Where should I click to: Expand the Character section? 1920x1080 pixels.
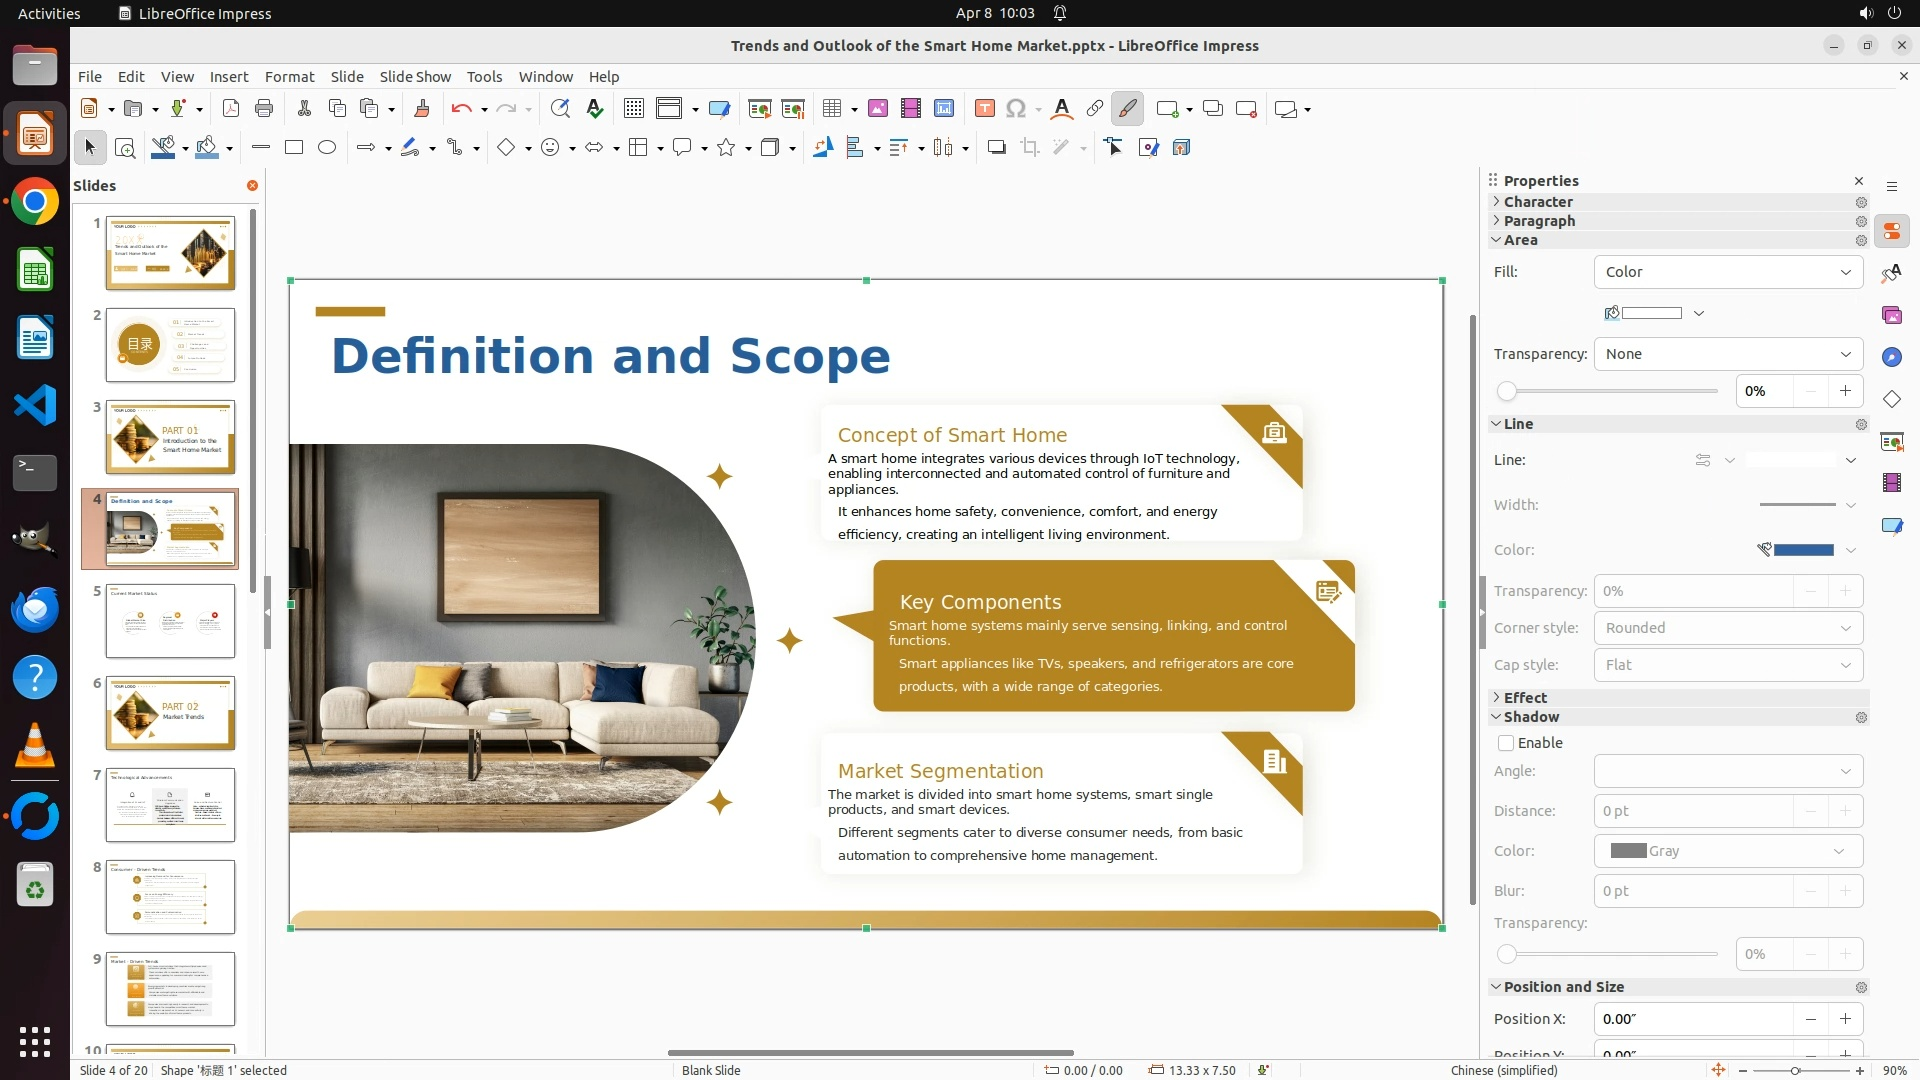pos(1538,202)
